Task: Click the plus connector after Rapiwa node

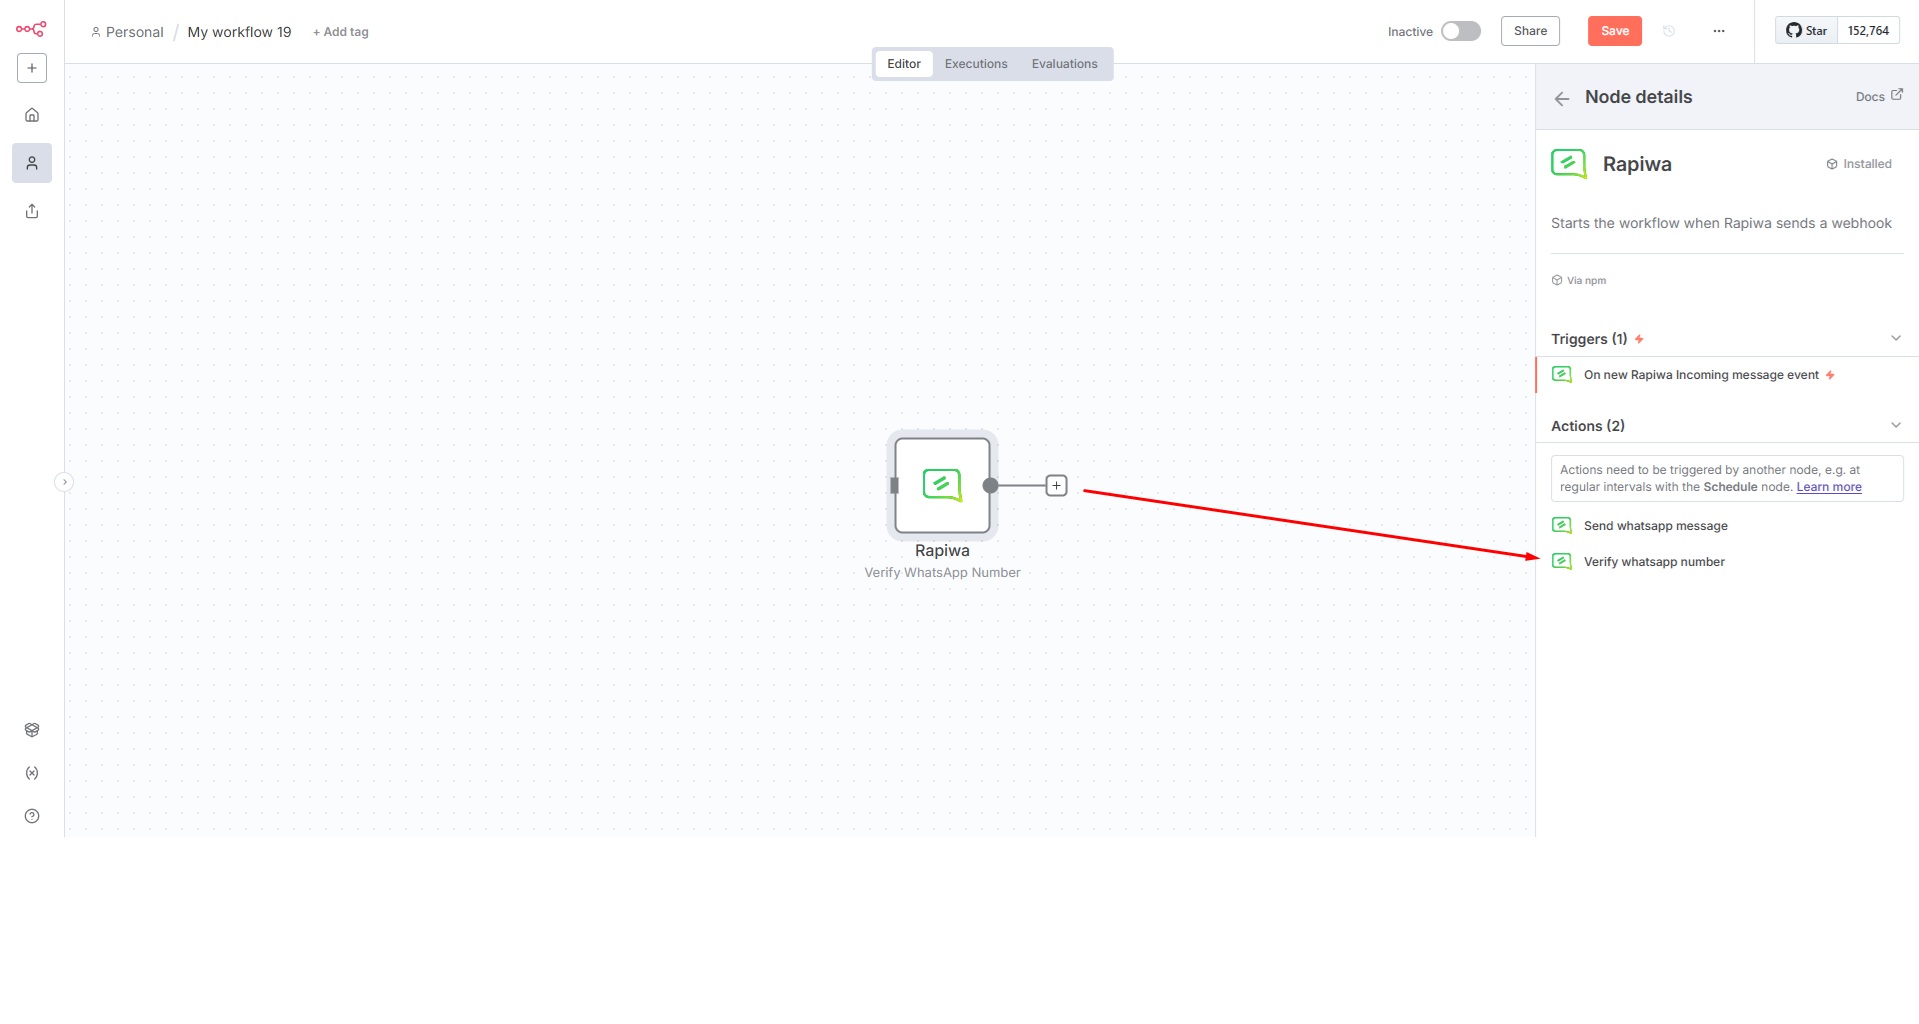Action: [1056, 486]
